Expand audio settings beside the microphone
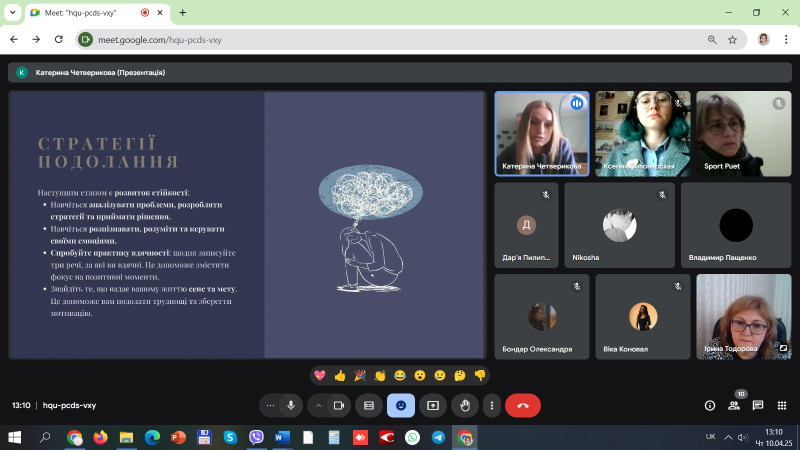Image resolution: width=800 pixels, height=450 pixels. tap(269, 405)
